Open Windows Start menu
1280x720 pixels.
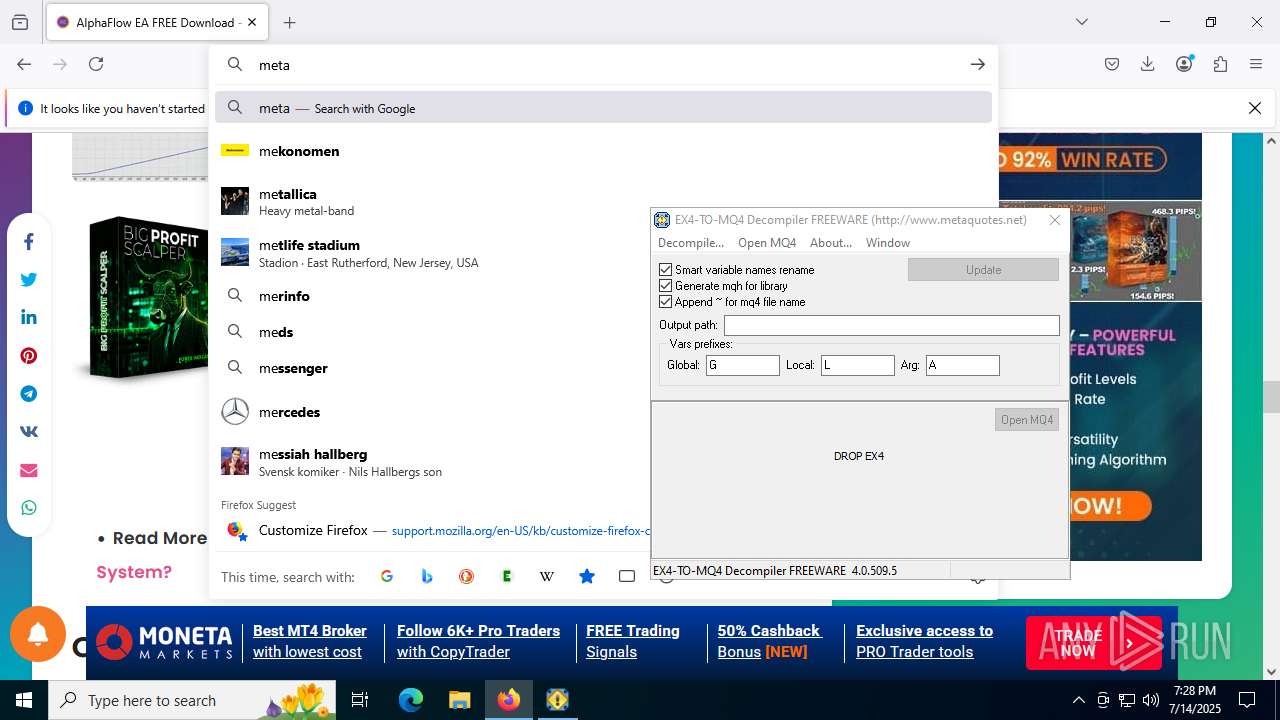[24, 700]
